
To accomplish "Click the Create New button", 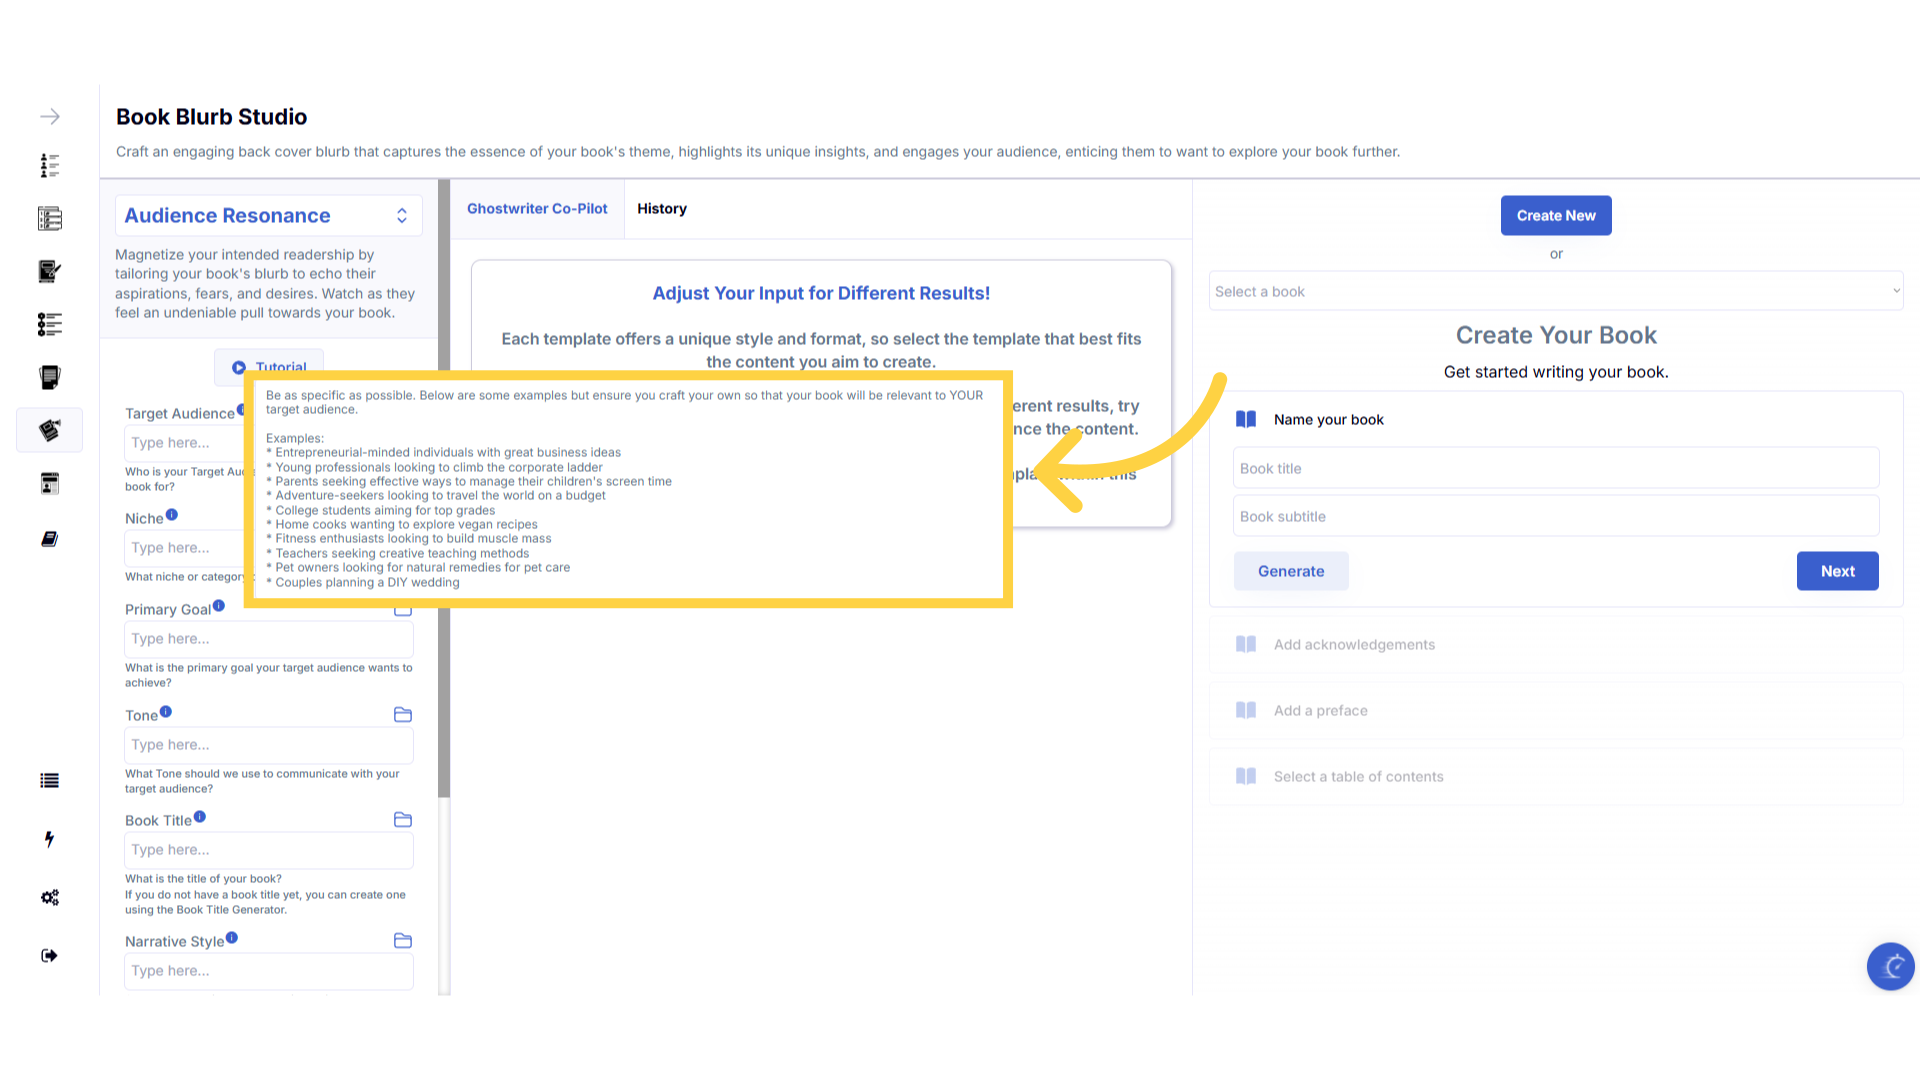I will [1555, 216].
